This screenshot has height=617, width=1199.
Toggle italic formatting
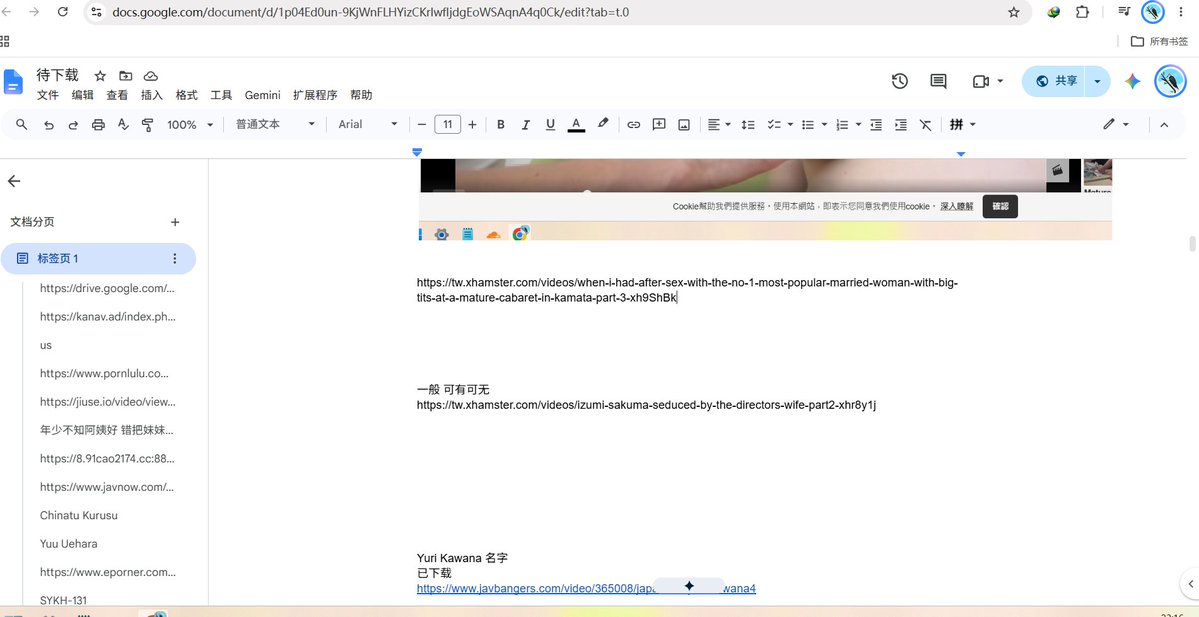tap(525, 125)
